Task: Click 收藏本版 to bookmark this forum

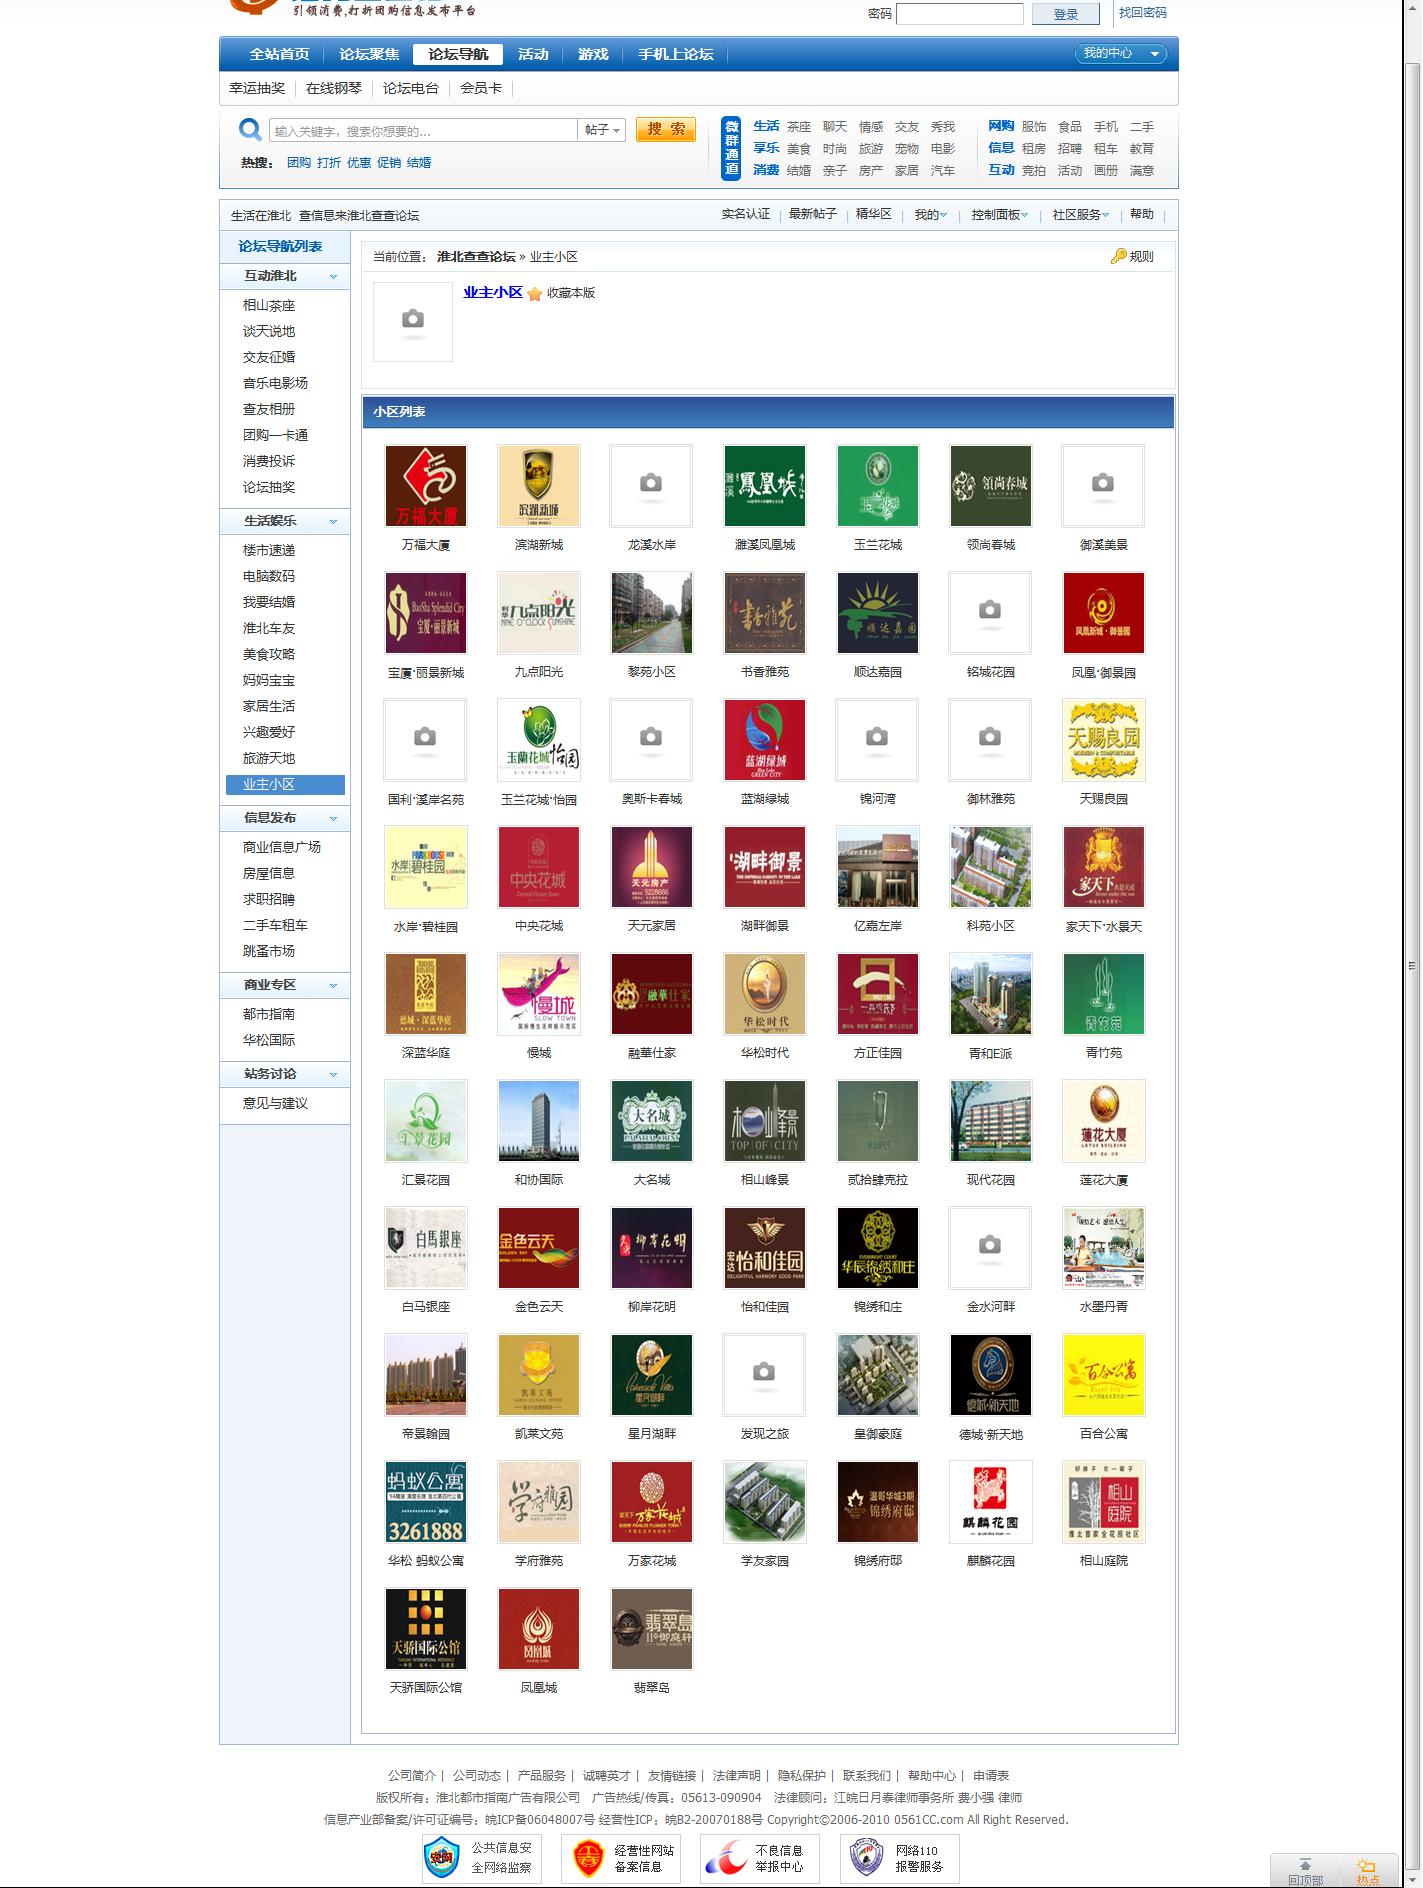Action: pos(571,293)
